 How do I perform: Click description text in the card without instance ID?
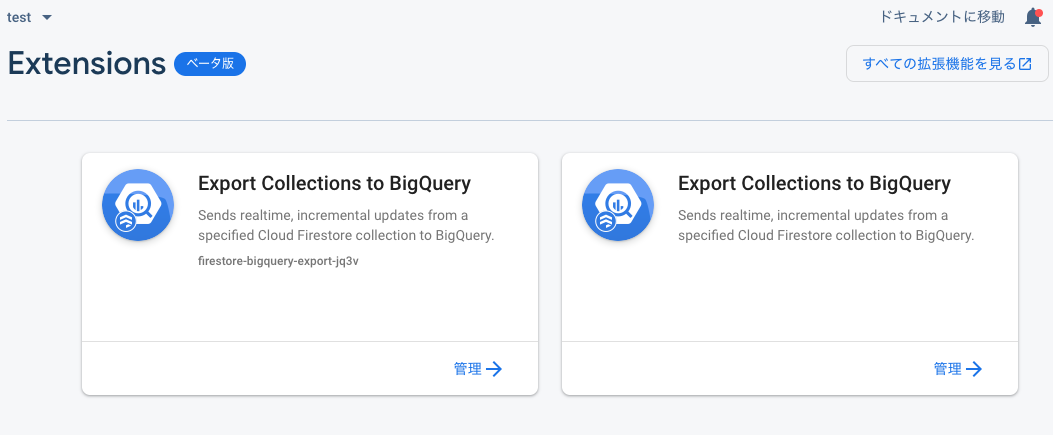click(x=827, y=226)
